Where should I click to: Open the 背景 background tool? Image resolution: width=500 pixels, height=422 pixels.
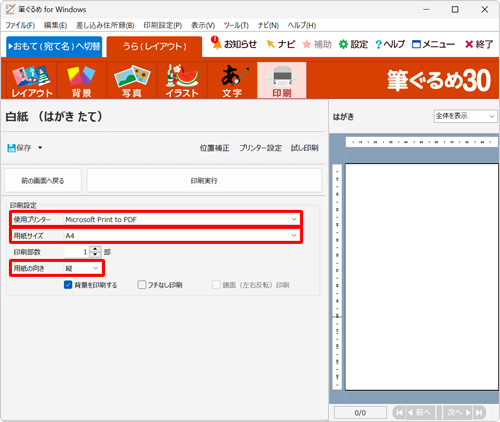click(82, 80)
